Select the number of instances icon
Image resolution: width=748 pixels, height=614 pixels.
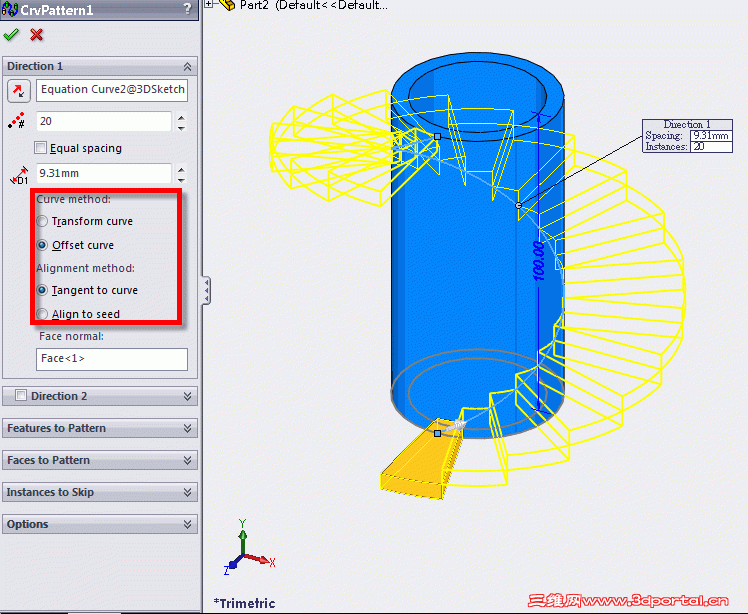click(x=17, y=121)
